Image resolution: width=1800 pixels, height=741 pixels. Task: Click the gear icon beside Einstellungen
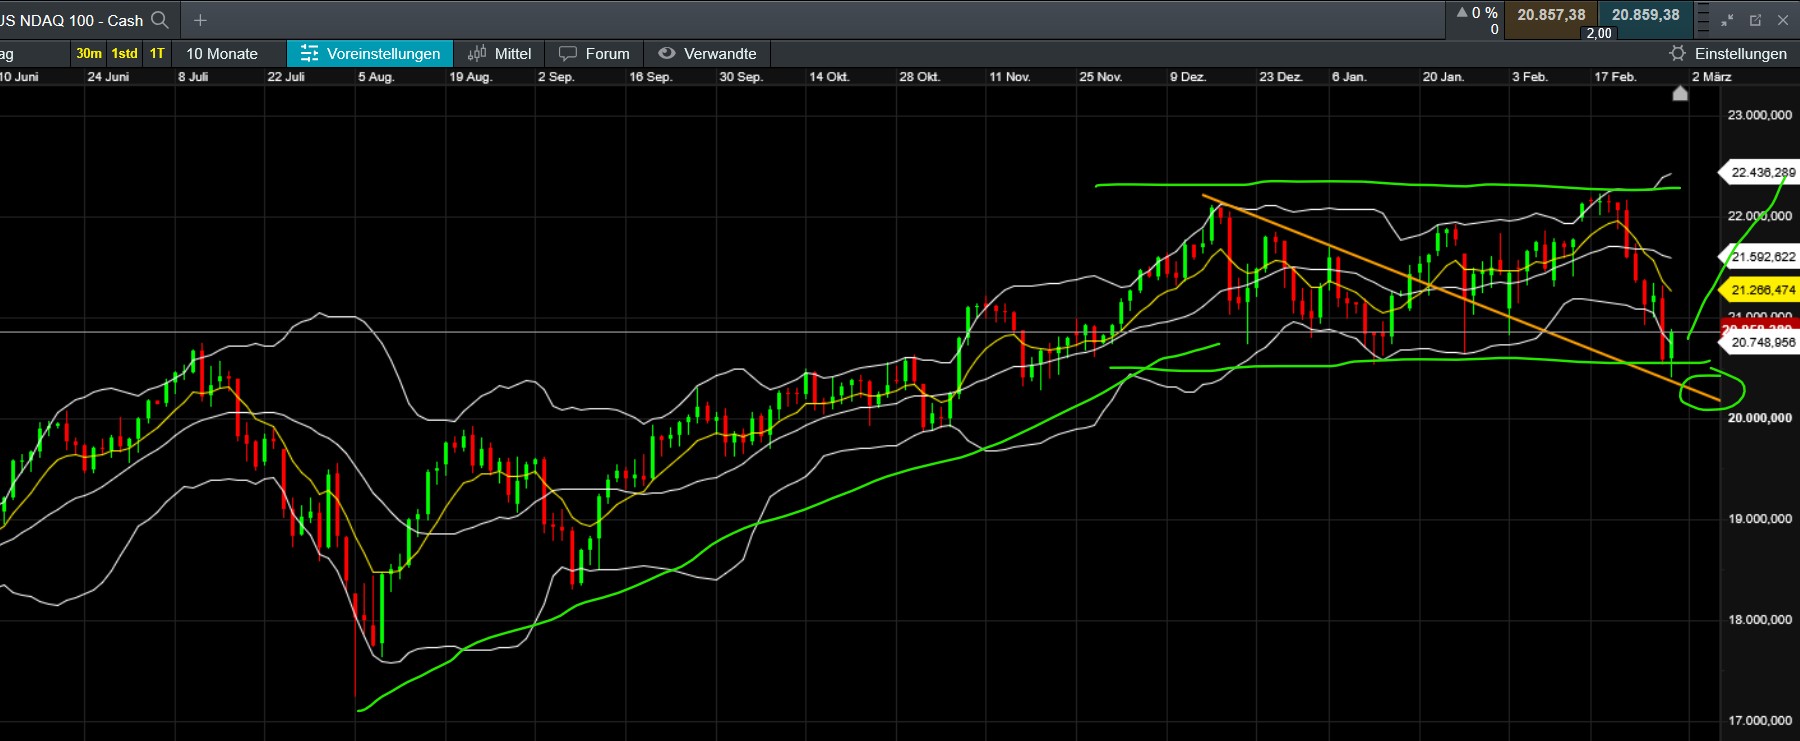click(1678, 54)
